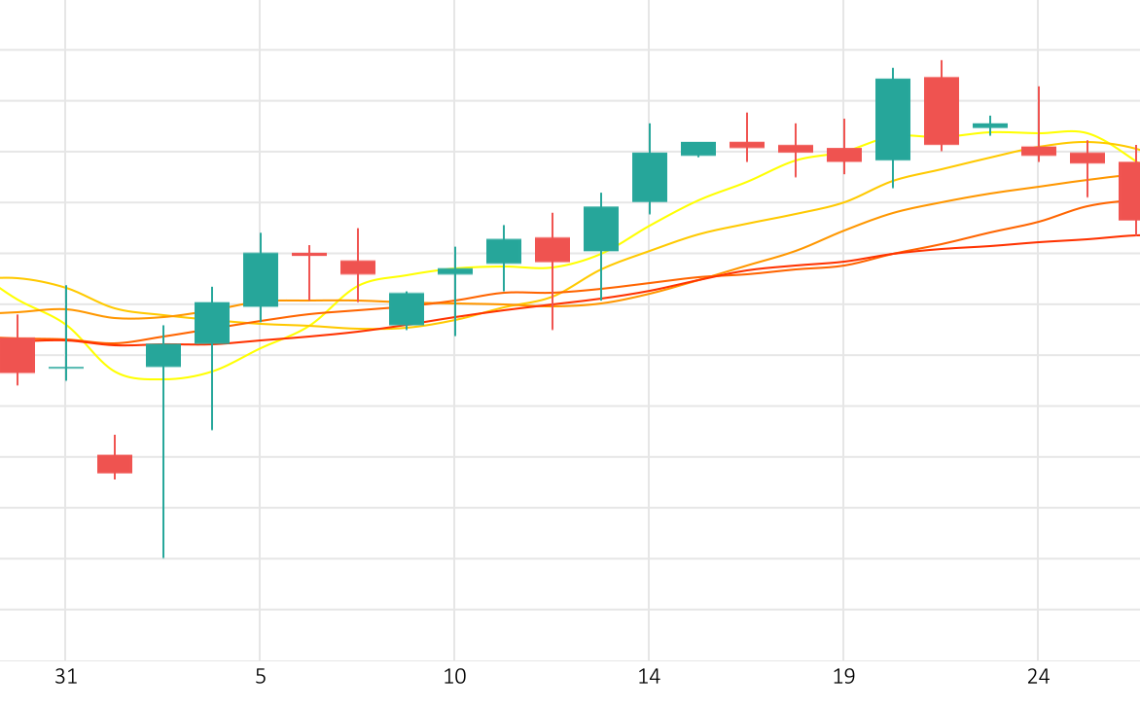The height and width of the screenshot is (710, 1140).
Task: Click the tiny green doji just before 24
Action: 990,126
